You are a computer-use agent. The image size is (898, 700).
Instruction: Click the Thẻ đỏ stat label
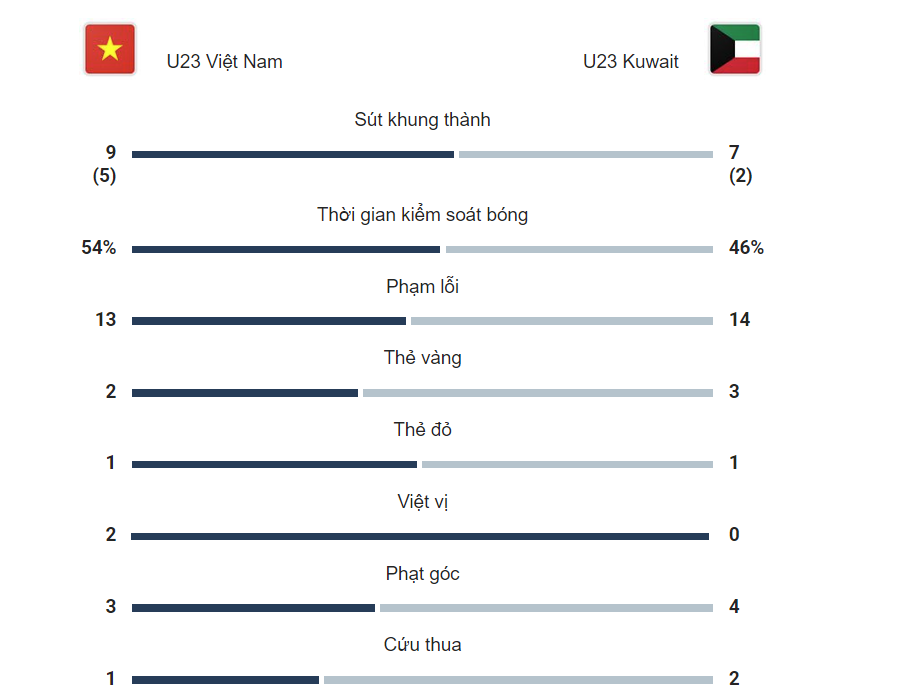click(x=422, y=430)
